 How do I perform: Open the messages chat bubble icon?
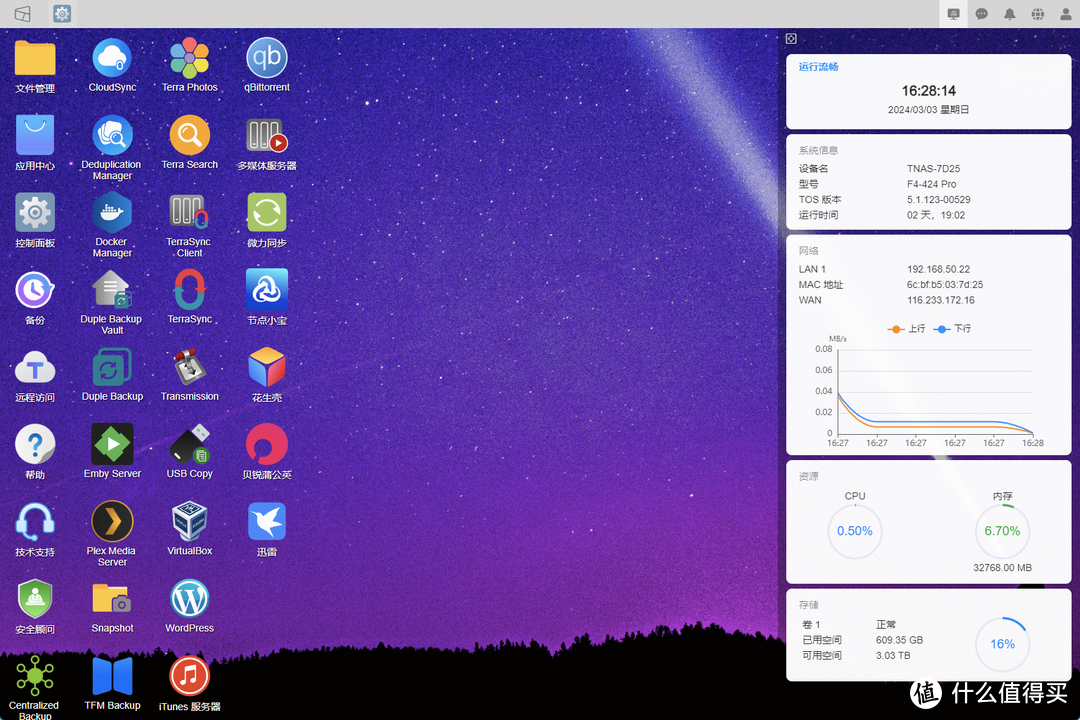click(982, 14)
